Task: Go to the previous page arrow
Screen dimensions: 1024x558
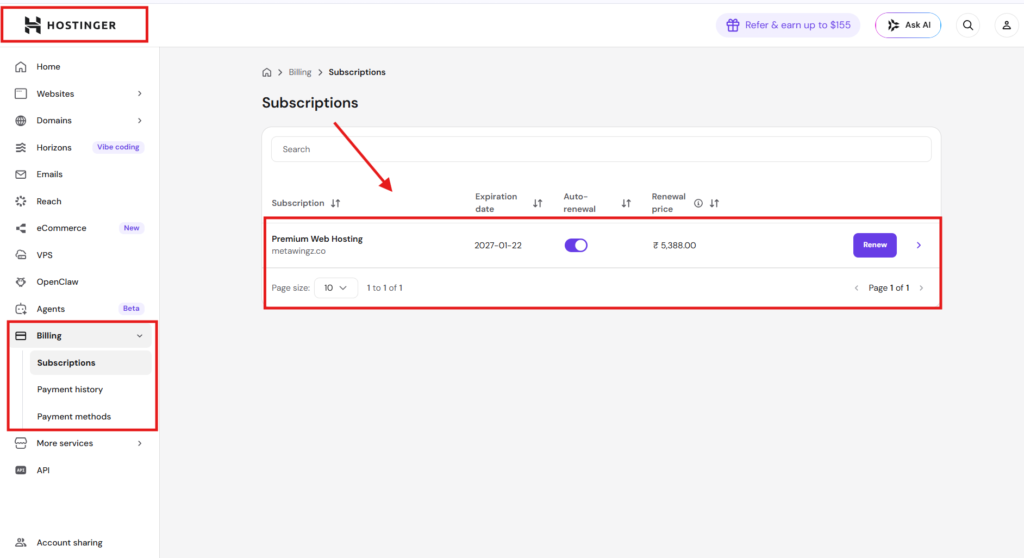Action: [856, 288]
